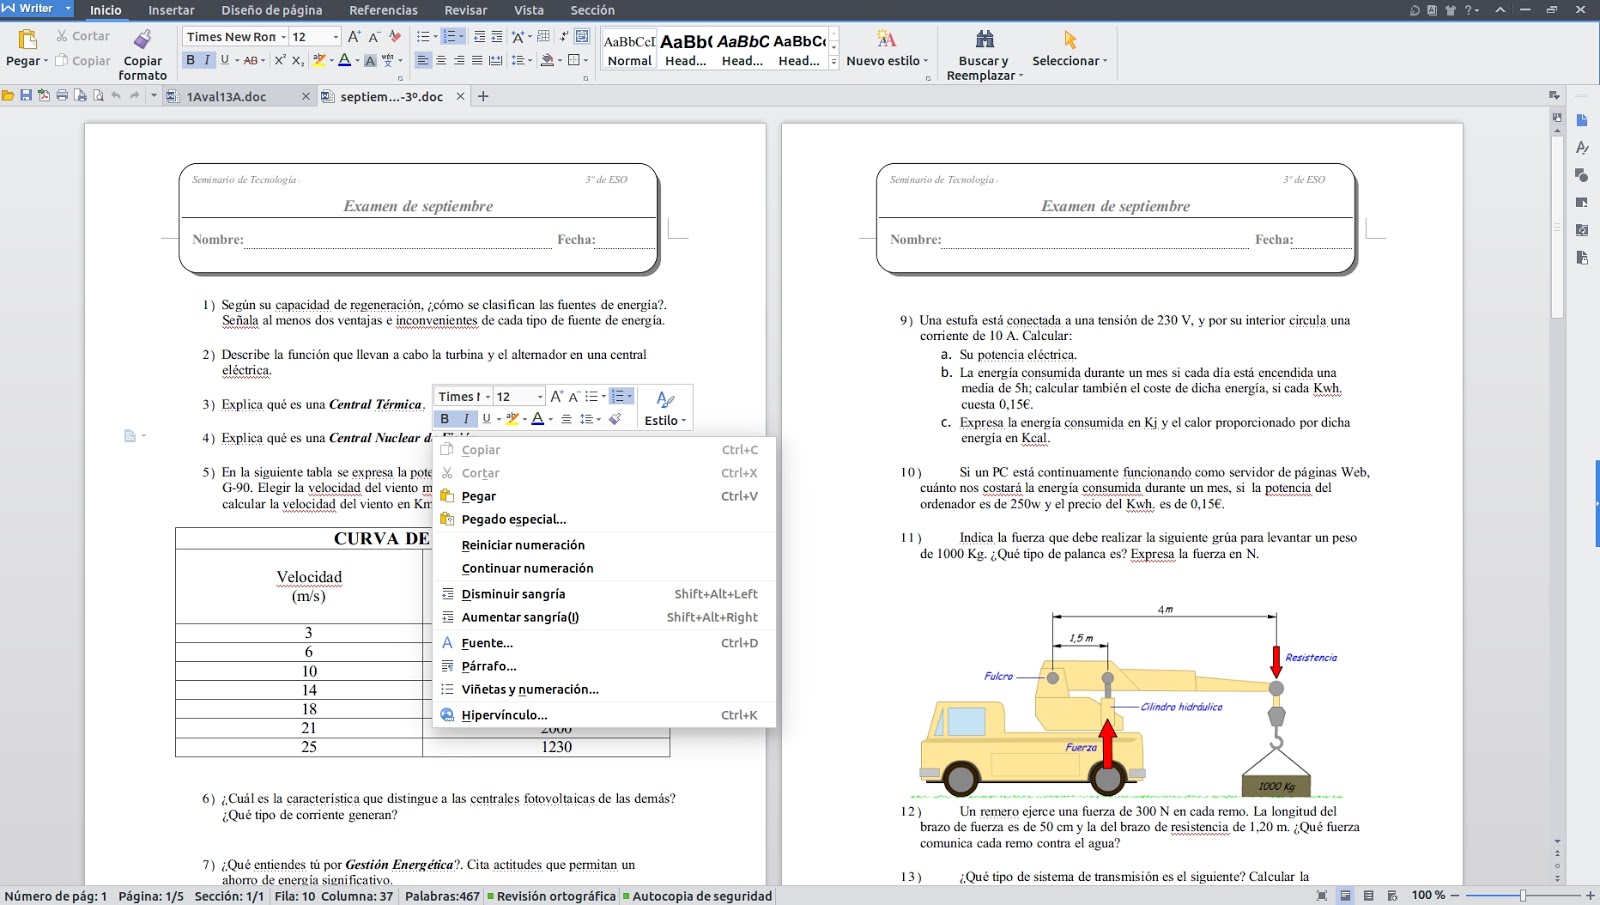The height and width of the screenshot is (905, 1600).
Task: Open the ribbon font size dropdown
Action: (335, 37)
